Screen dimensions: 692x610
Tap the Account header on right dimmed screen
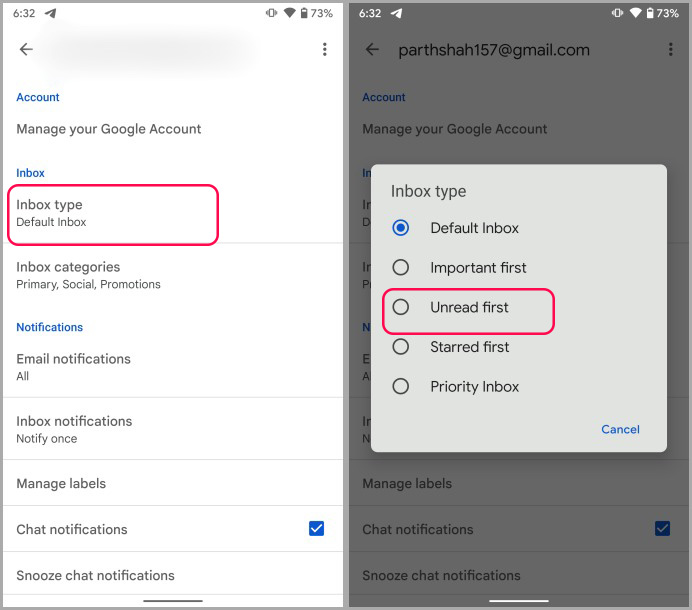click(x=384, y=97)
